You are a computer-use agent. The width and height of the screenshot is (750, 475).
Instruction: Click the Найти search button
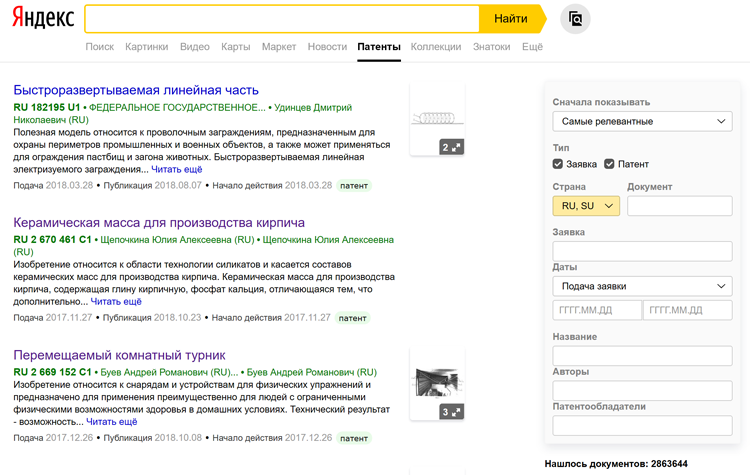click(511, 19)
